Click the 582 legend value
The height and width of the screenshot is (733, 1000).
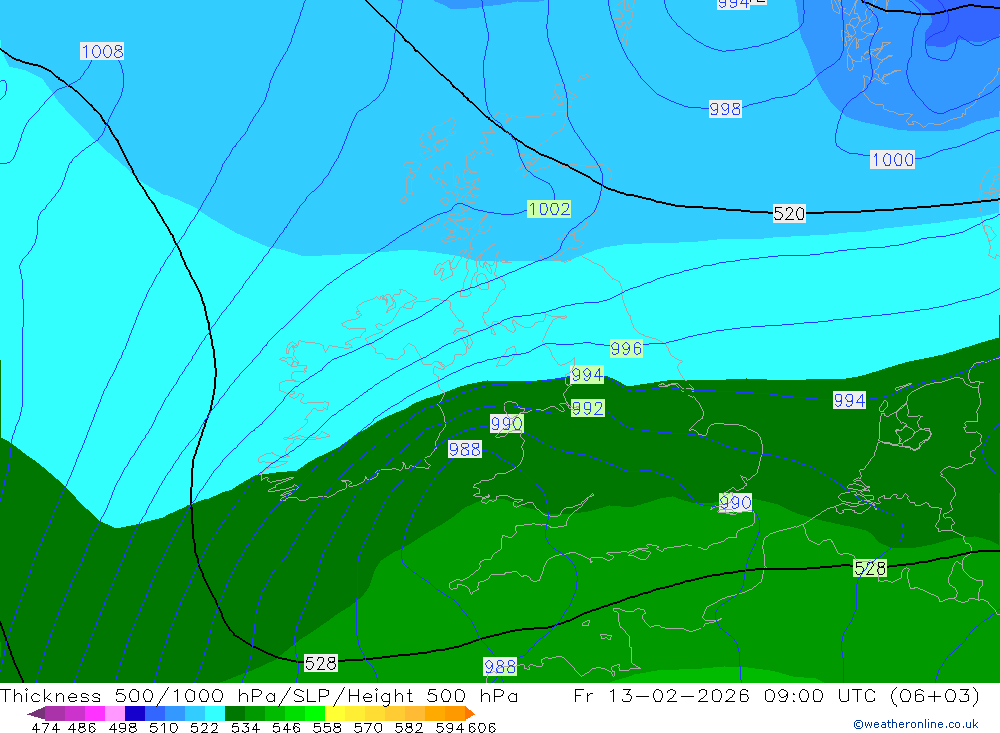tap(409, 728)
